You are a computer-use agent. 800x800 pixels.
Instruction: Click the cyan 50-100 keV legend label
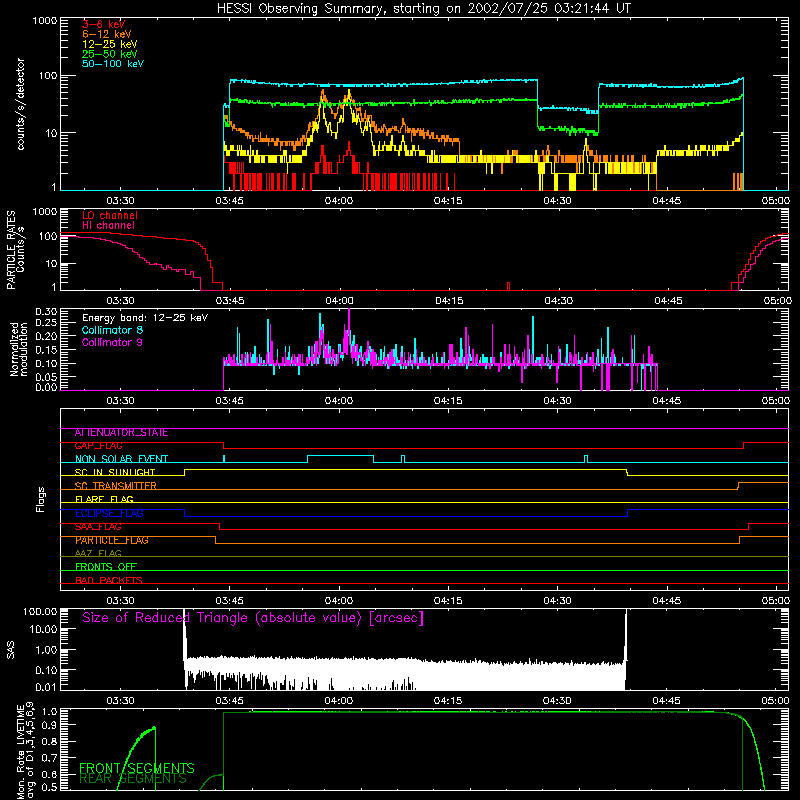click(x=113, y=64)
